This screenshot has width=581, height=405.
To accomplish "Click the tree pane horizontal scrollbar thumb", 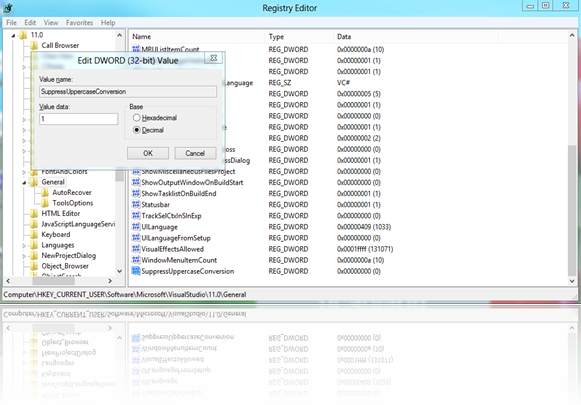I will (x=54, y=281).
